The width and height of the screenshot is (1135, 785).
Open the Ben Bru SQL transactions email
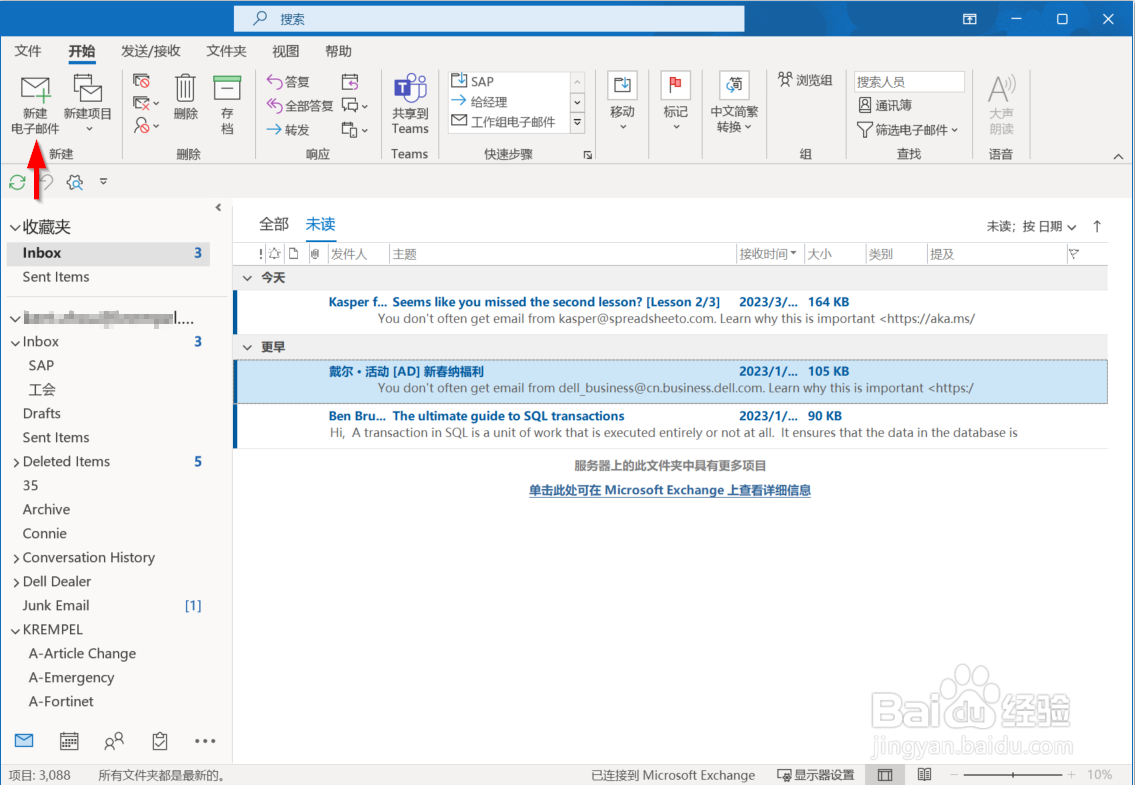click(671, 424)
